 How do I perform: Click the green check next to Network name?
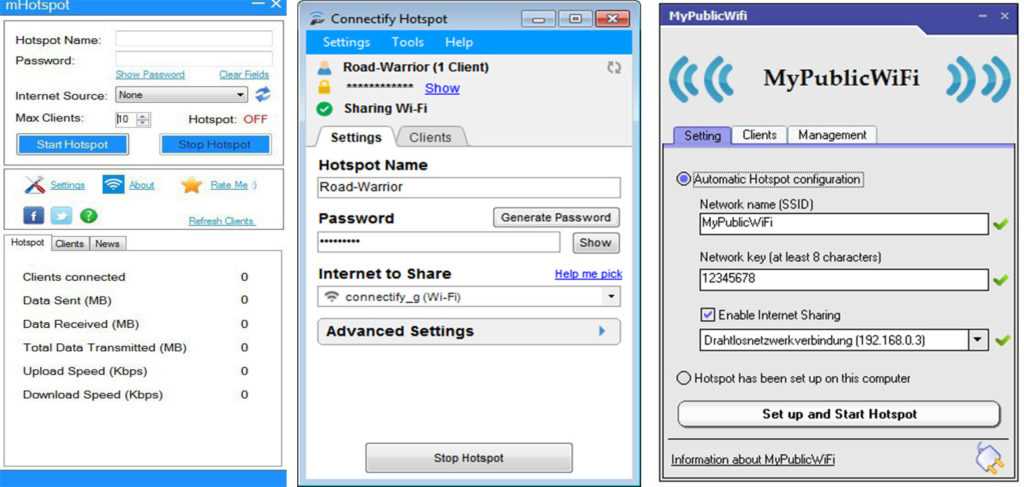point(1000,225)
